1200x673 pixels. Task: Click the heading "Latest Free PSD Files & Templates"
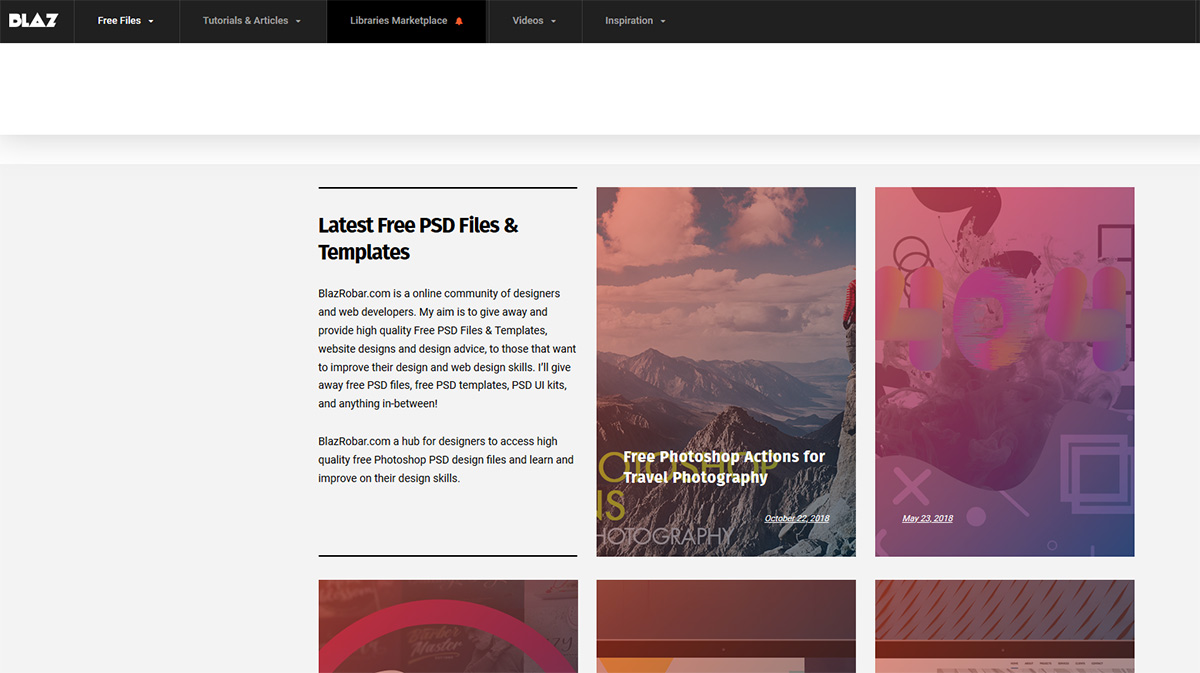[418, 239]
